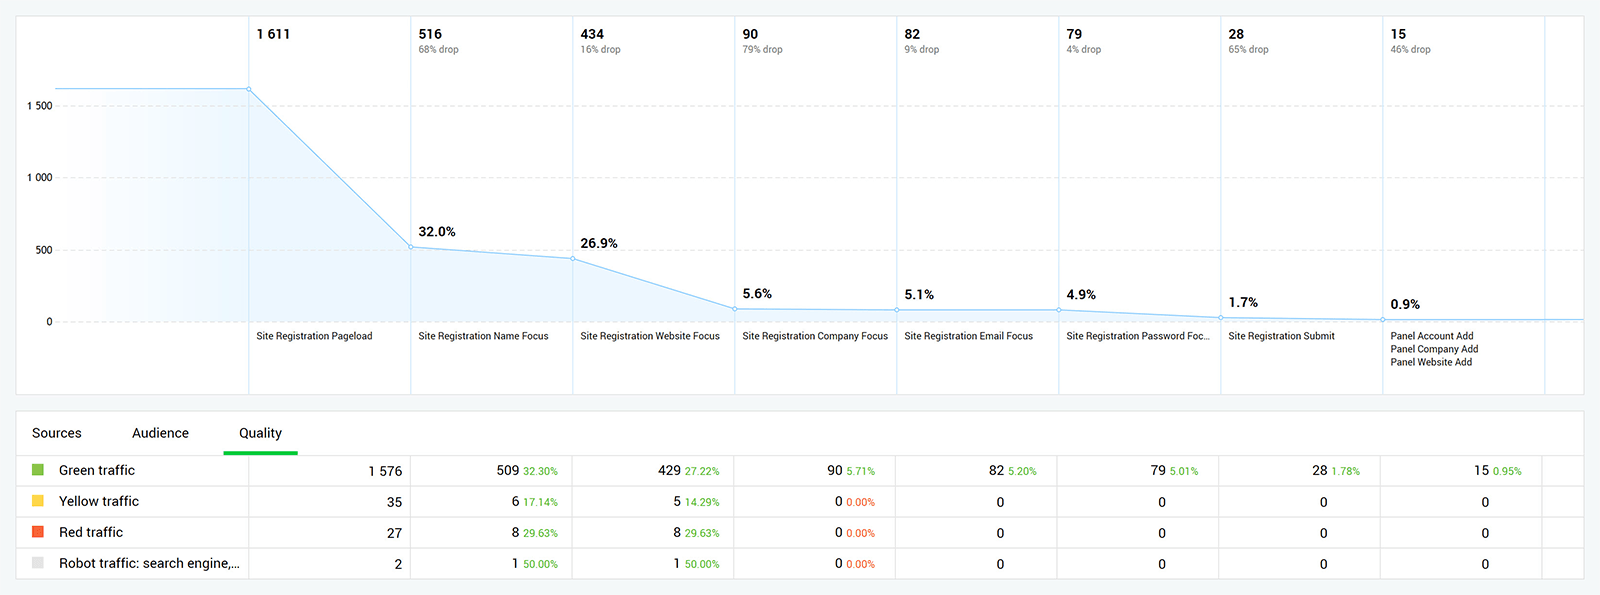This screenshot has height=595, width=1600.
Task: Click the Site Registration Email Focus label
Action: pos(968,336)
